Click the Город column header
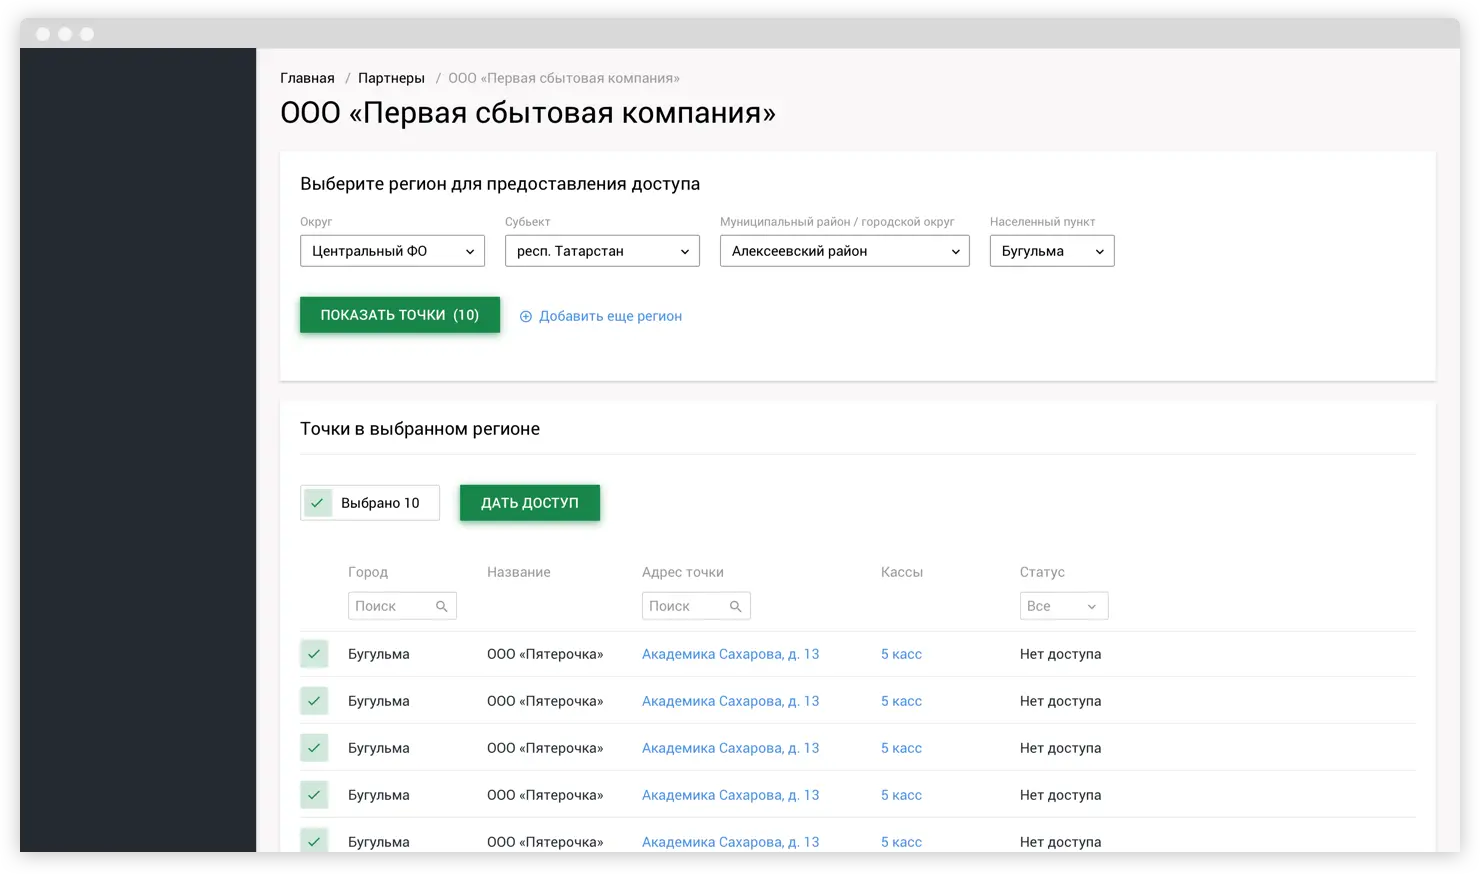The image size is (1480, 874). click(368, 572)
